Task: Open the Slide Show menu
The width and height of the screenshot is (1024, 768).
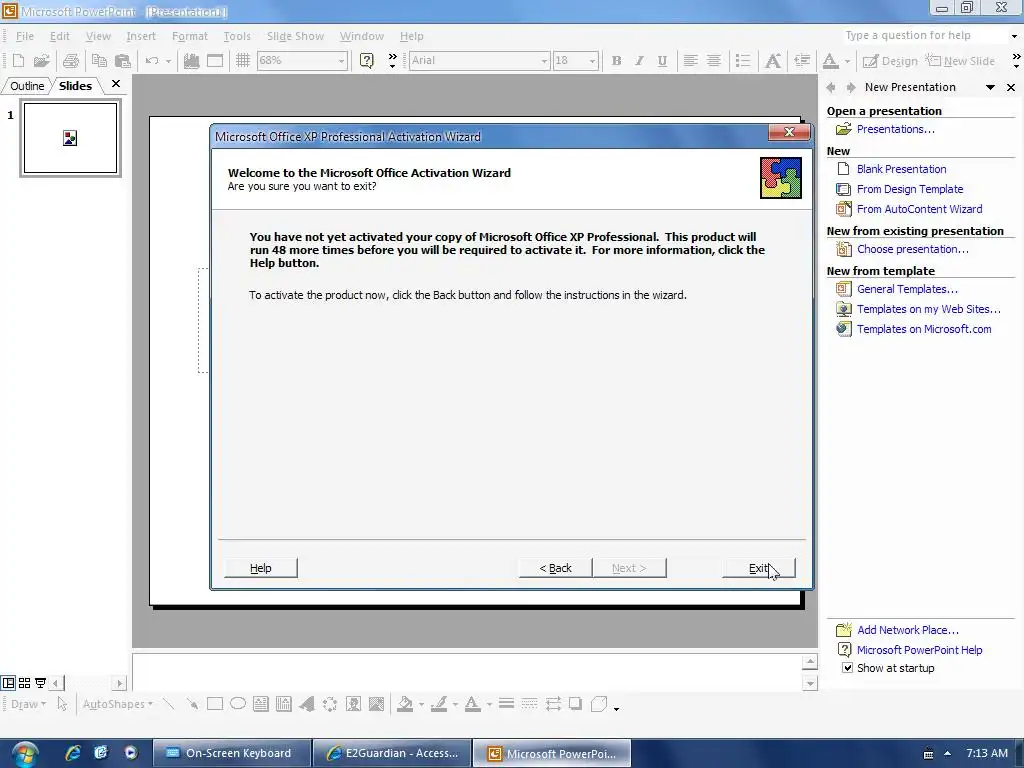Action: click(295, 36)
